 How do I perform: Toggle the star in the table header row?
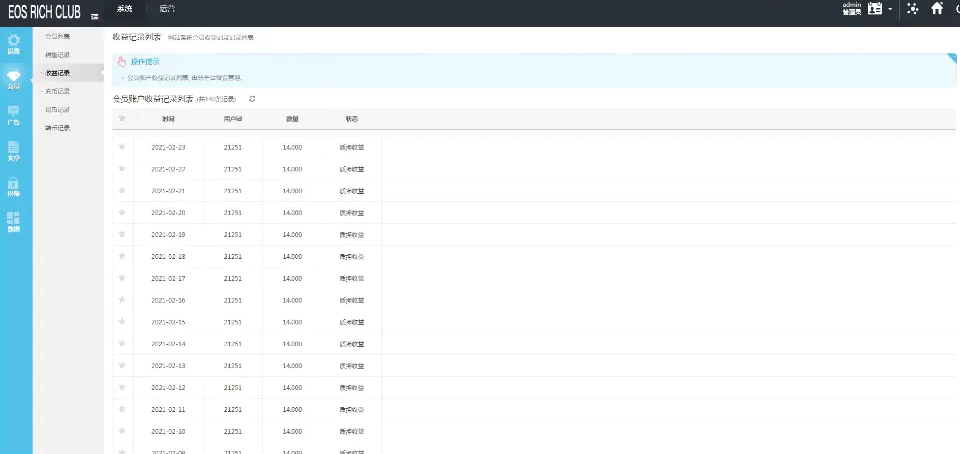(122, 118)
